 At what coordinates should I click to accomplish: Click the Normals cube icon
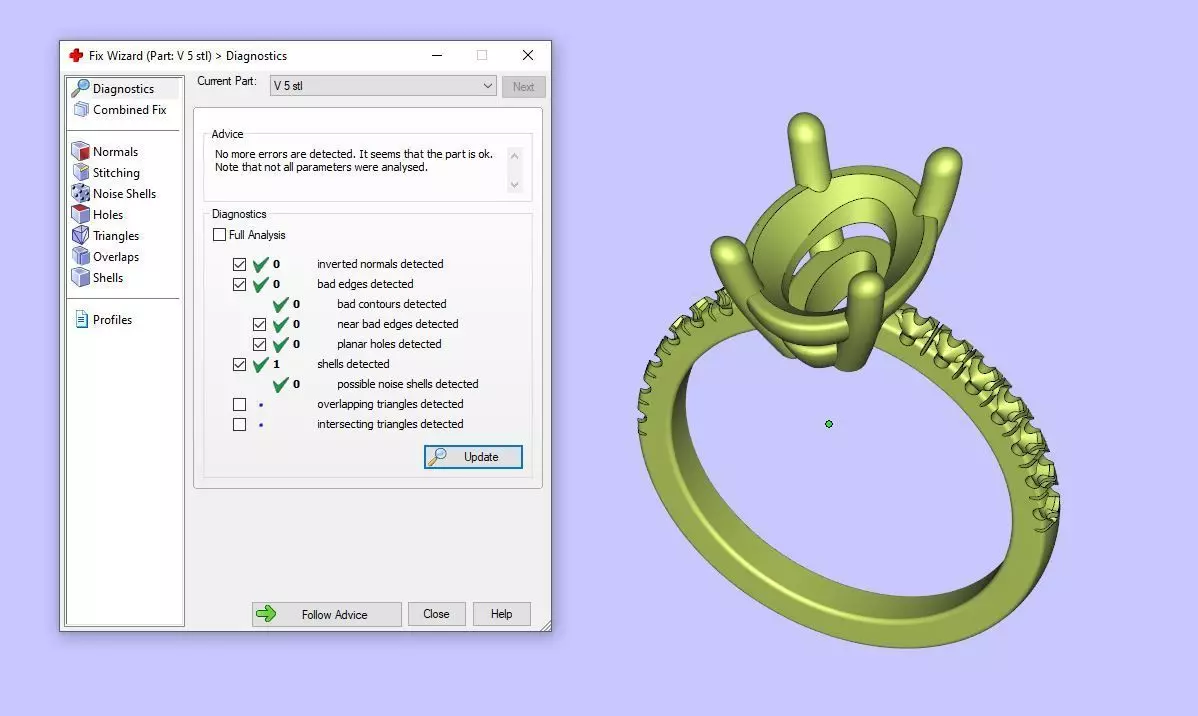pyautogui.click(x=80, y=151)
